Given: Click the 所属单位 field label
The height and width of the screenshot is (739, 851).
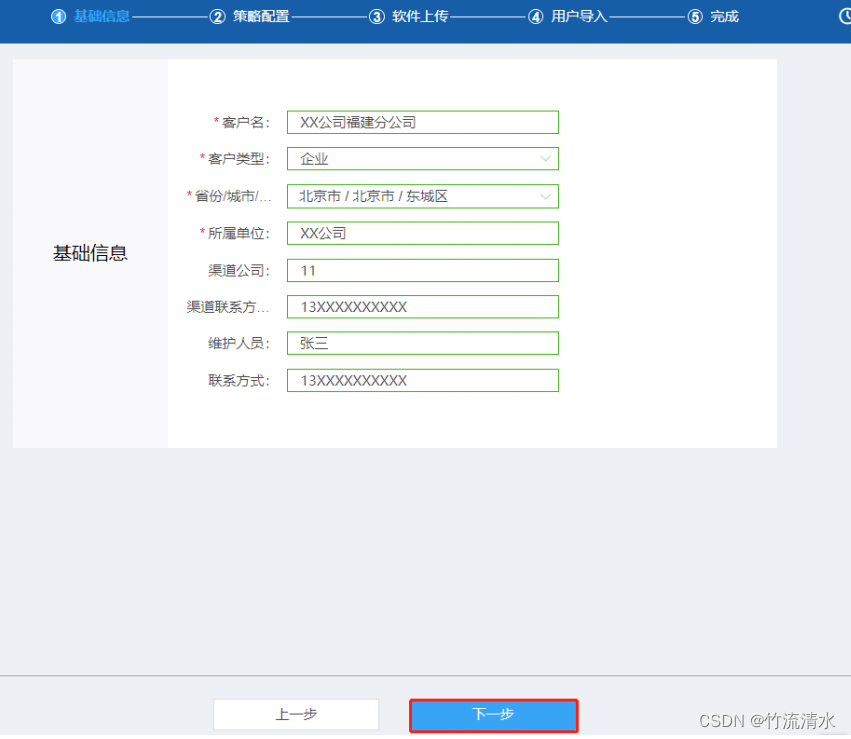Looking at the screenshot, I should coord(238,234).
